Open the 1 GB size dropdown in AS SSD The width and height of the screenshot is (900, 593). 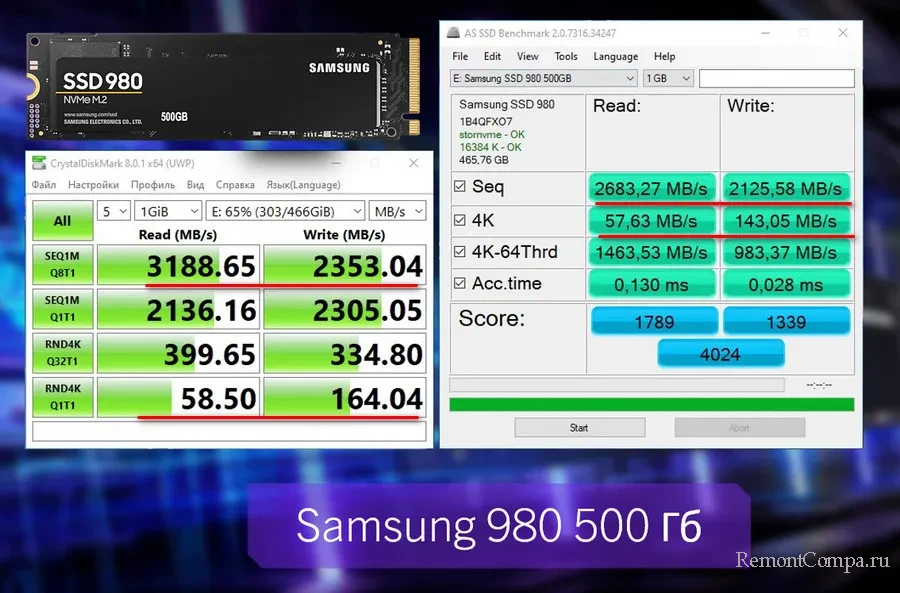668,78
